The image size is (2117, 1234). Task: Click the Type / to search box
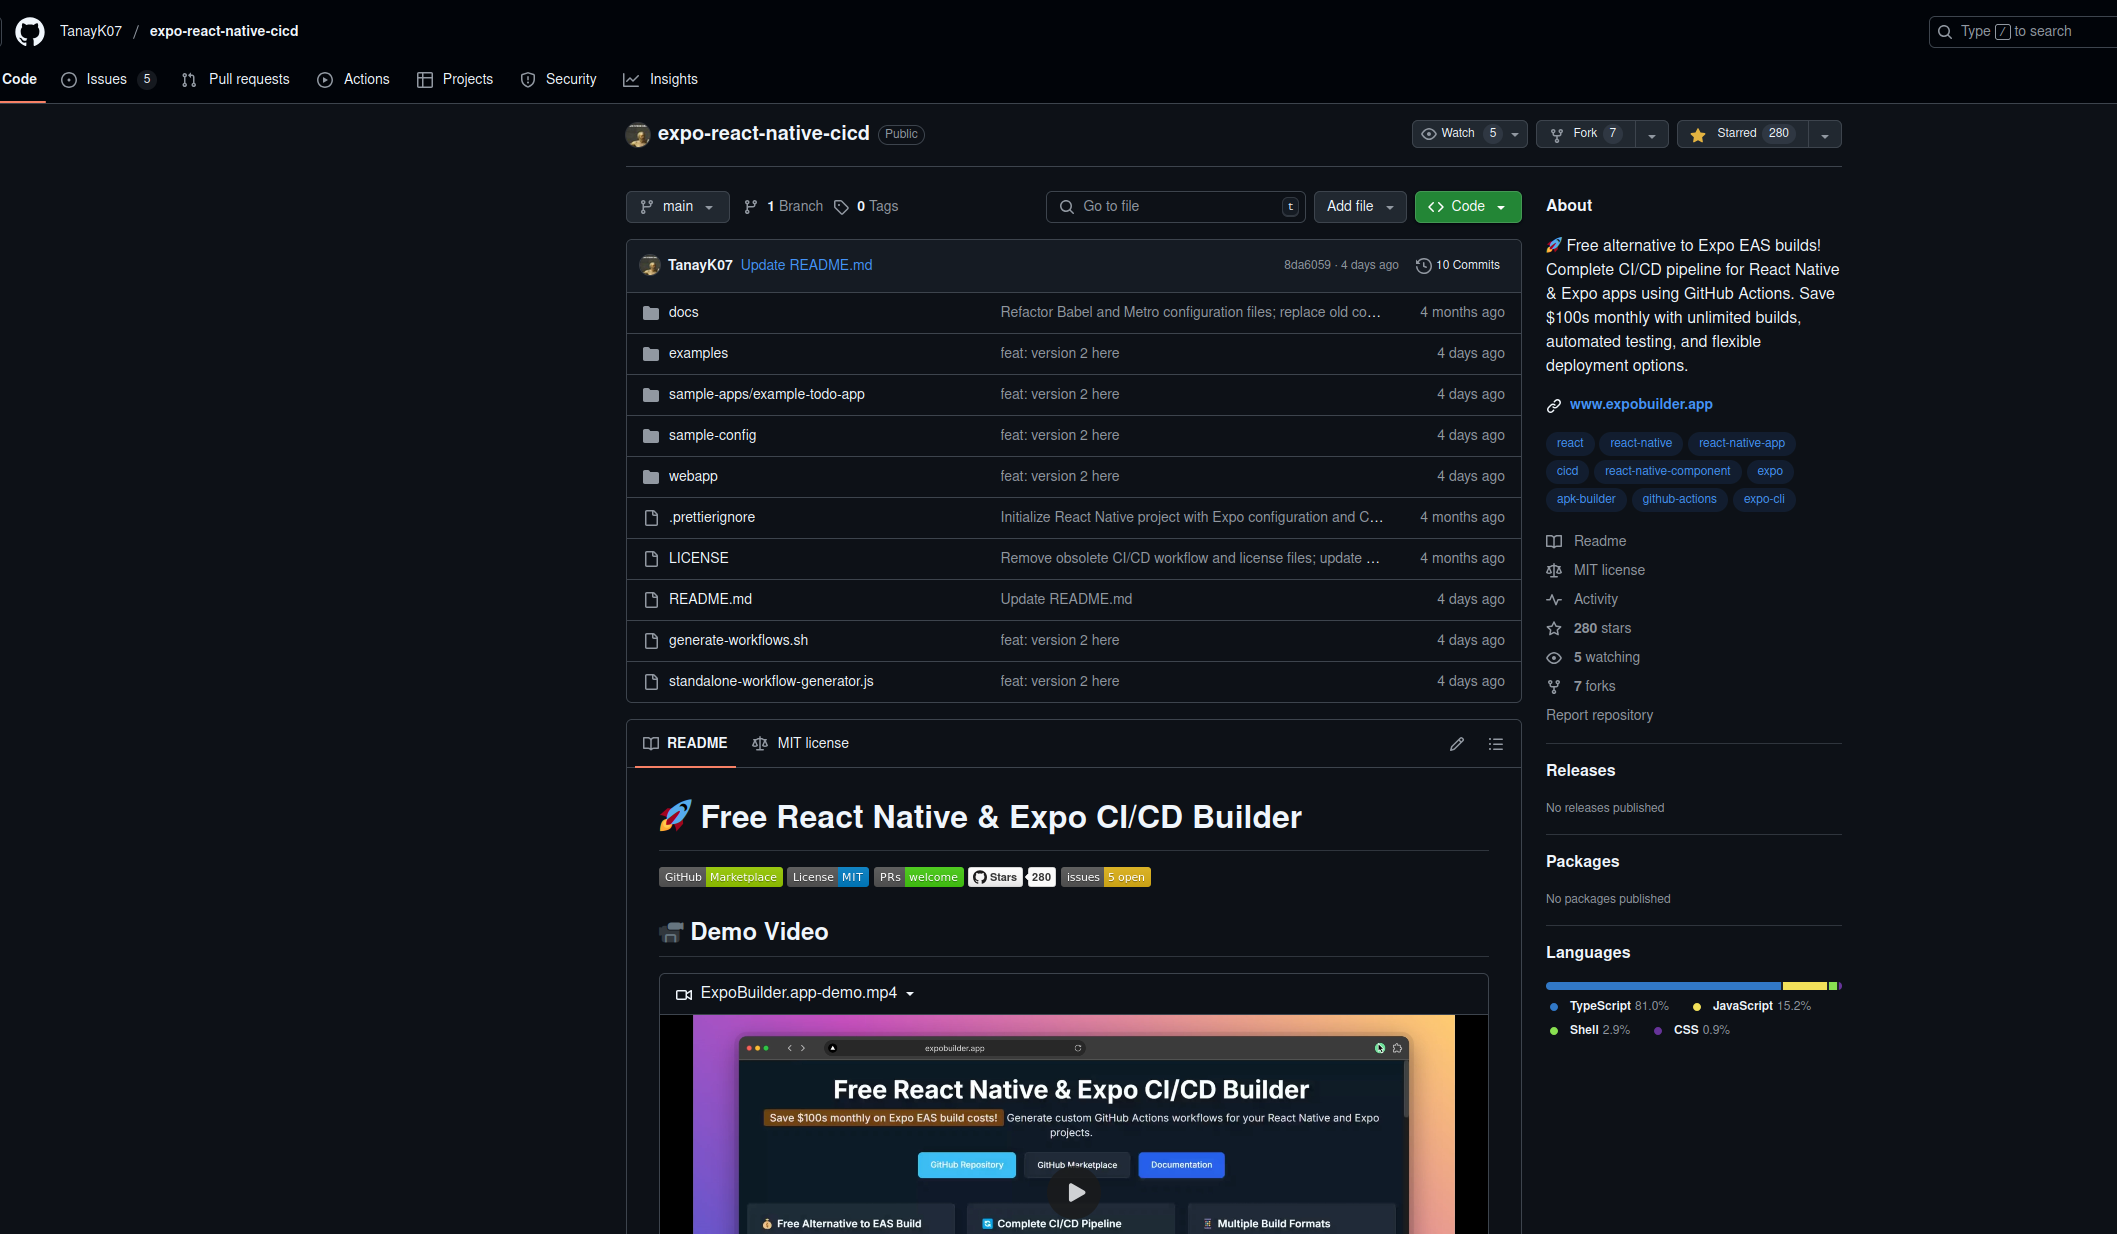tap(2022, 32)
